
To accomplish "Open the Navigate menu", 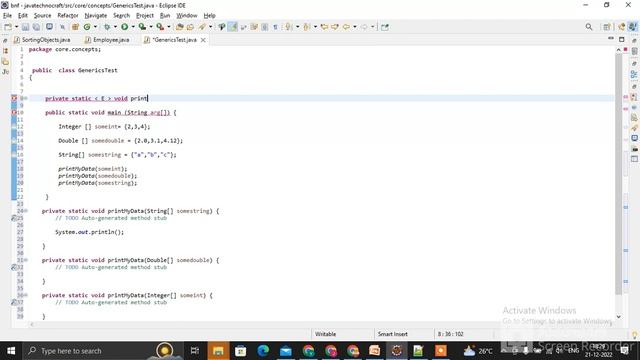I will coord(96,16).
